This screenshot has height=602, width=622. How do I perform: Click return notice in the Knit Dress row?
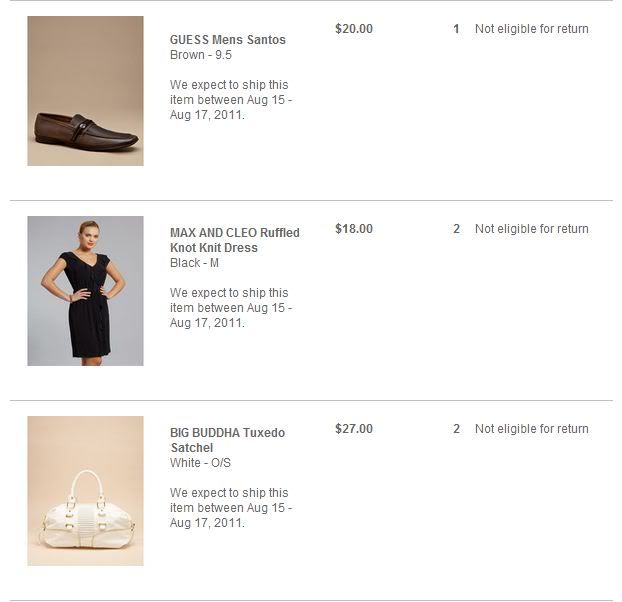(x=531, y=229)
